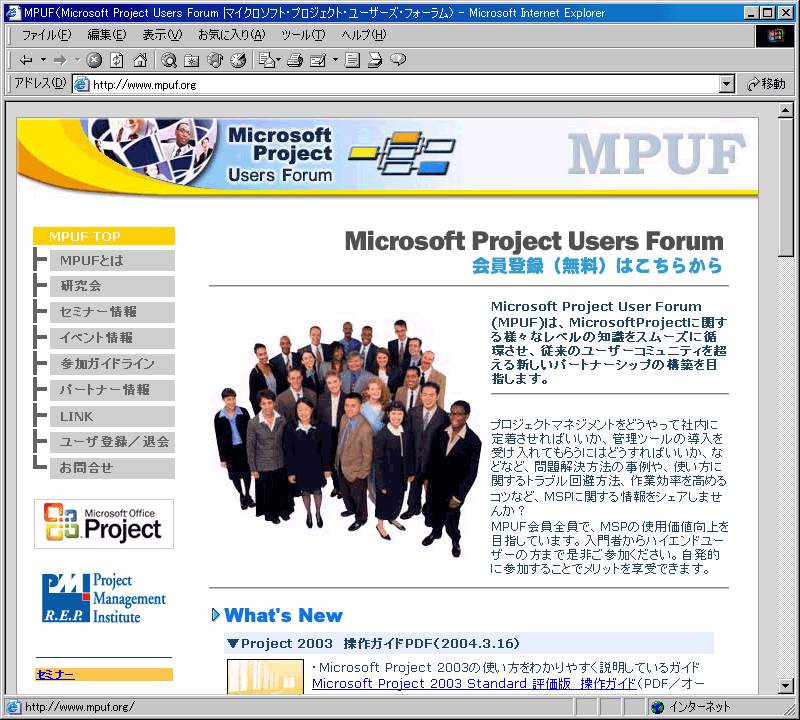
Task: Click the scanner-like toolbar icon
Action: [x=375, y=60]
